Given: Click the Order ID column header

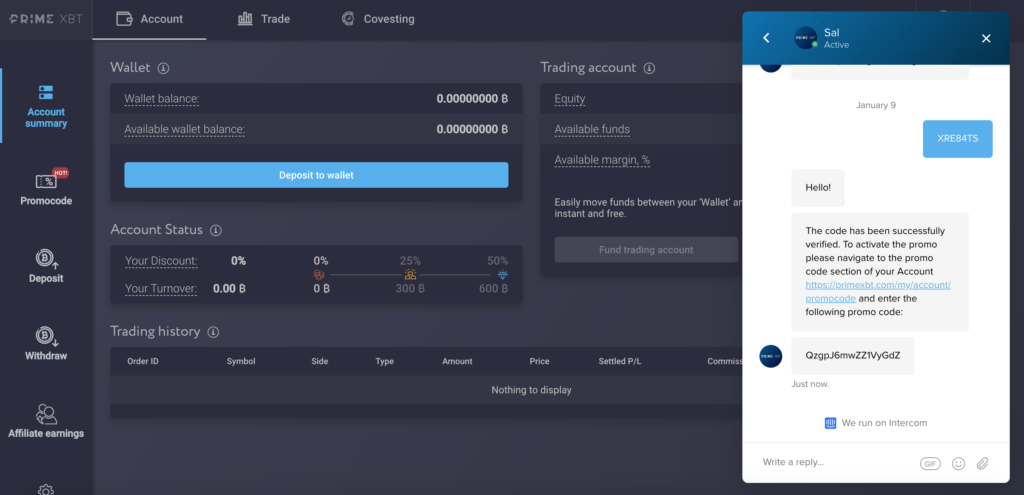Looking at the screenshot, I should coord(143,361).
